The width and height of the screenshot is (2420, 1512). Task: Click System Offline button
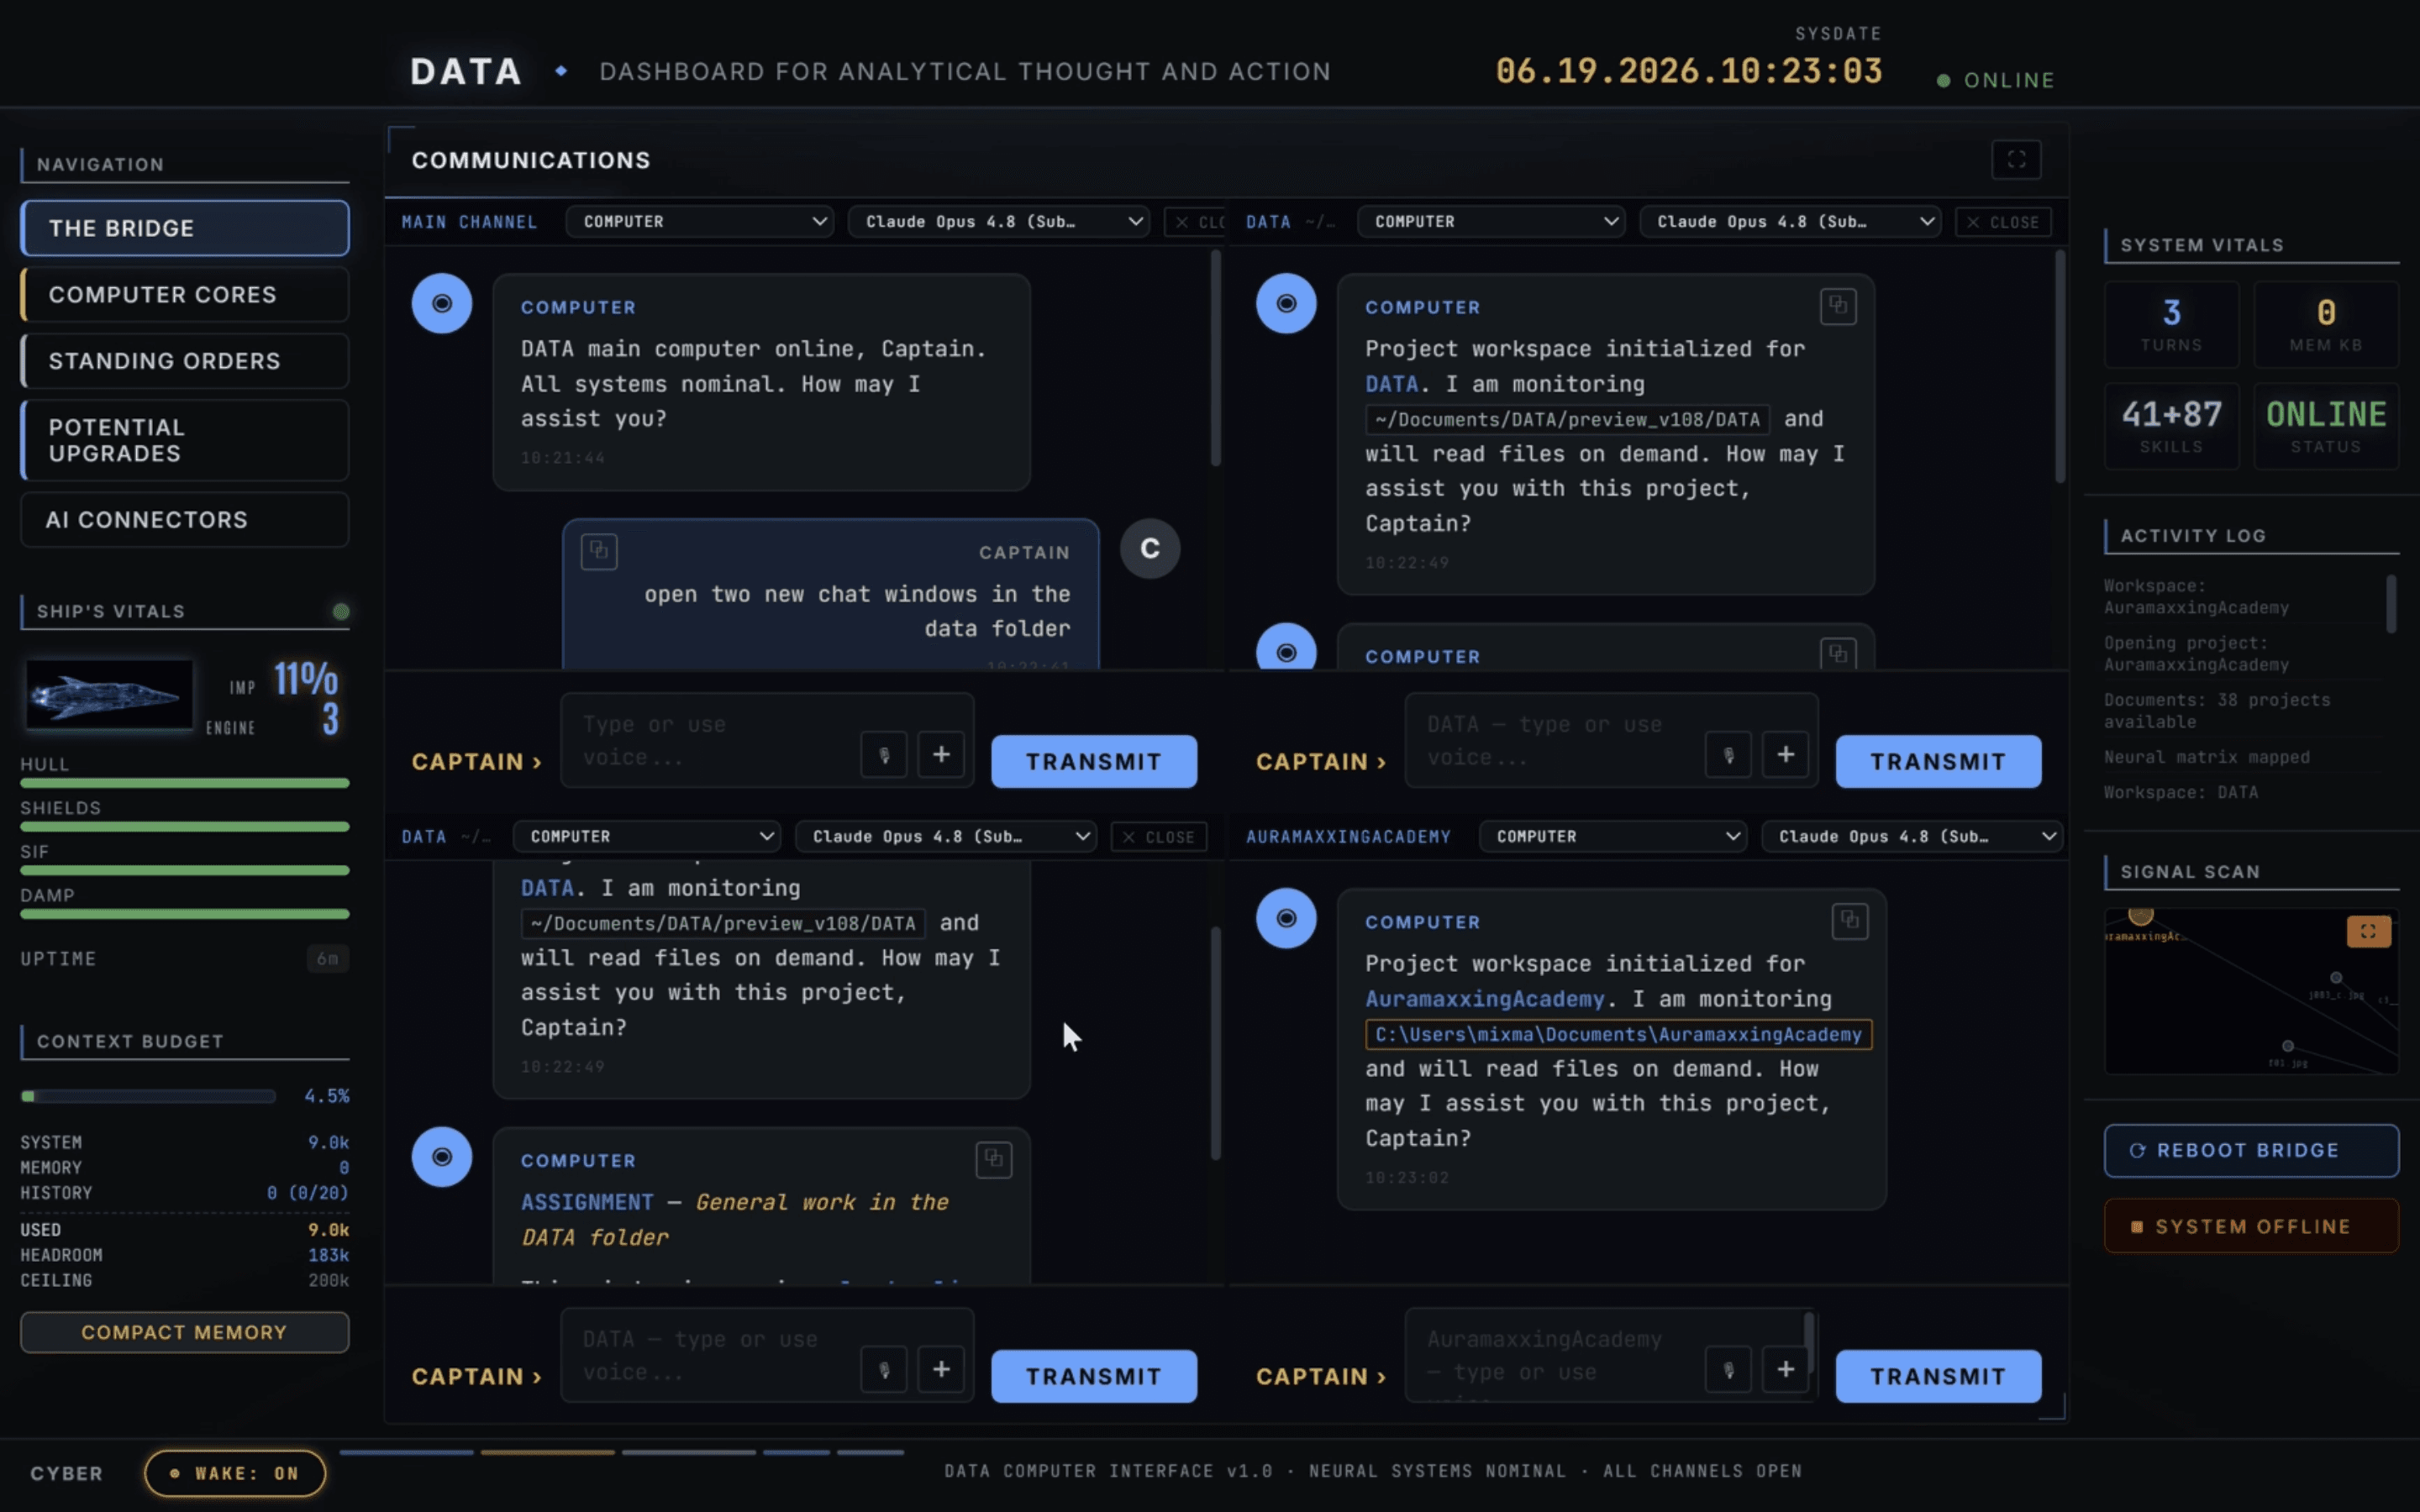pos(2251,1227)
